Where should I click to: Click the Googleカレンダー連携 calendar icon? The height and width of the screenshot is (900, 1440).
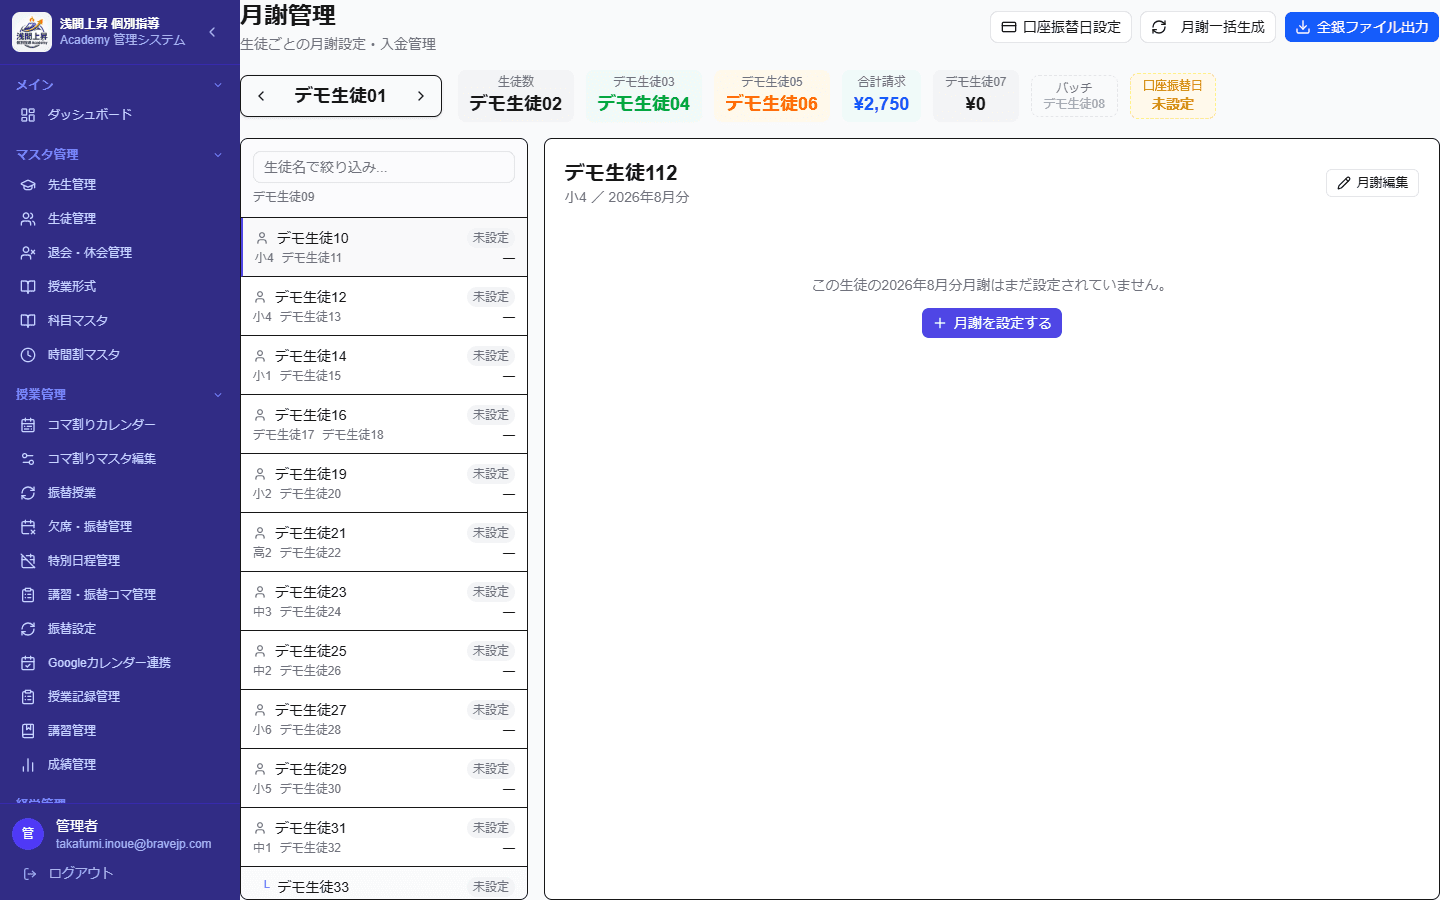pos(28,663)
